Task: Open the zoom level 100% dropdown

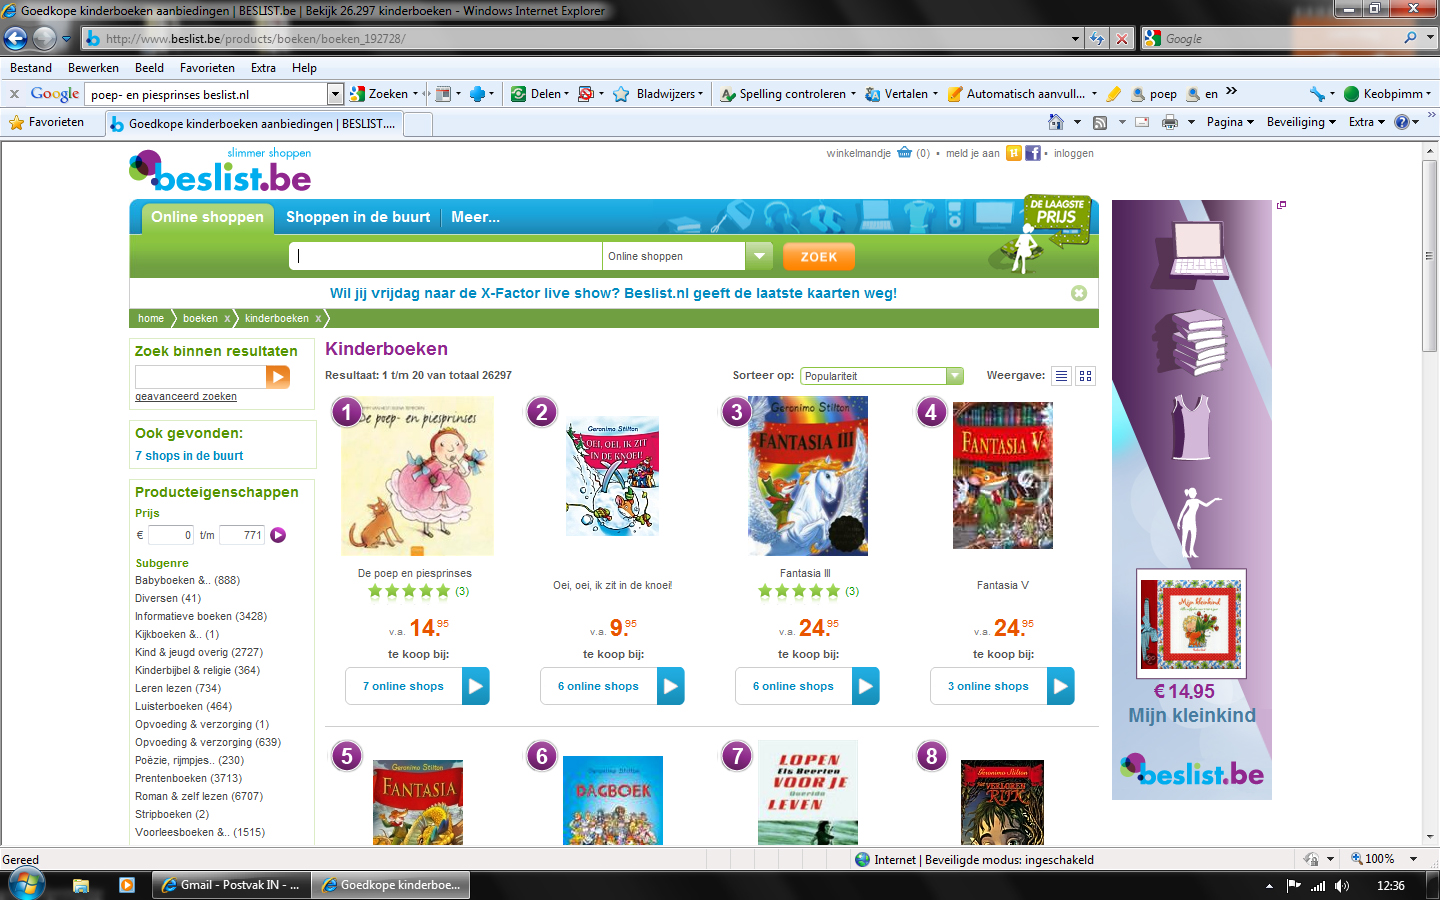Action: (1414, 859)
